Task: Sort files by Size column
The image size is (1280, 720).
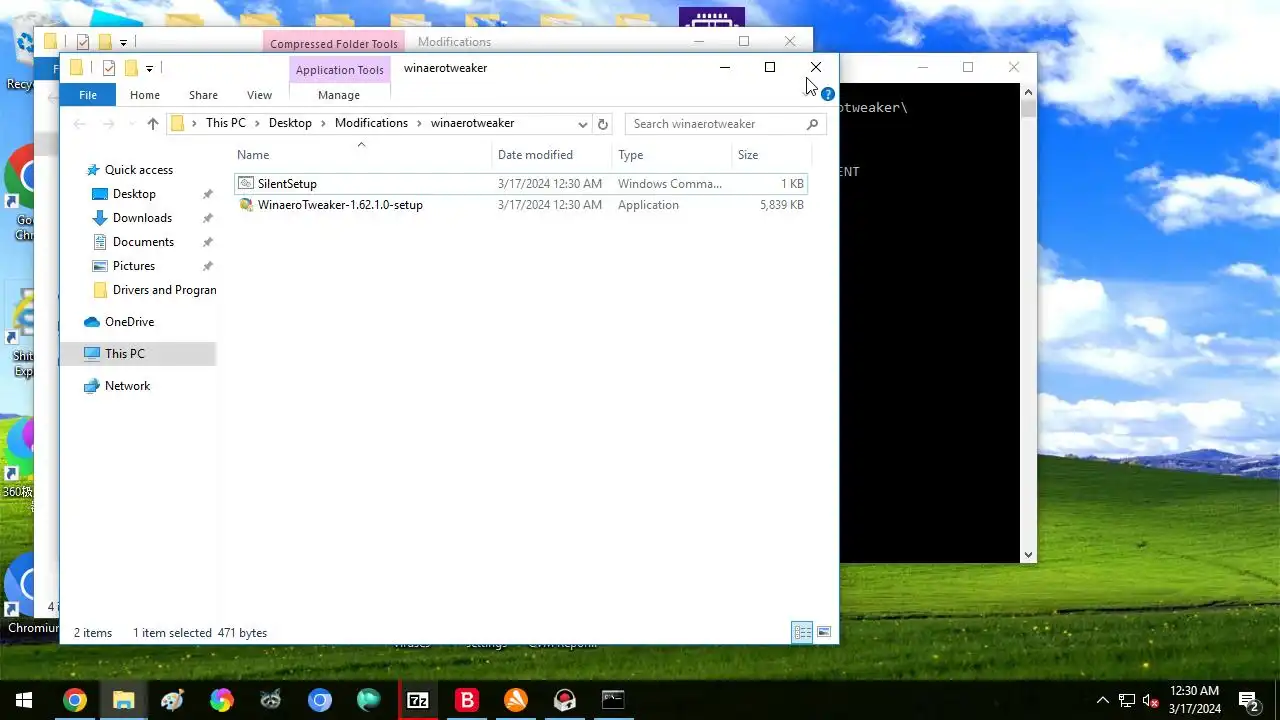Action: 771,155
